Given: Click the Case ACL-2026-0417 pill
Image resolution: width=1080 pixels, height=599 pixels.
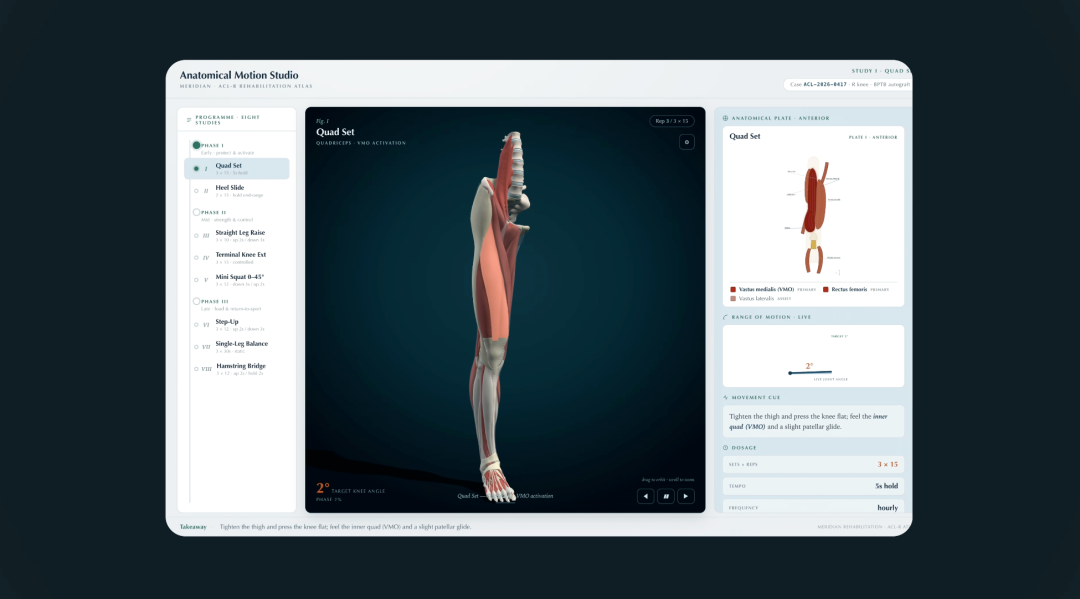Looking at the screenshot, I should coord(849,85).
